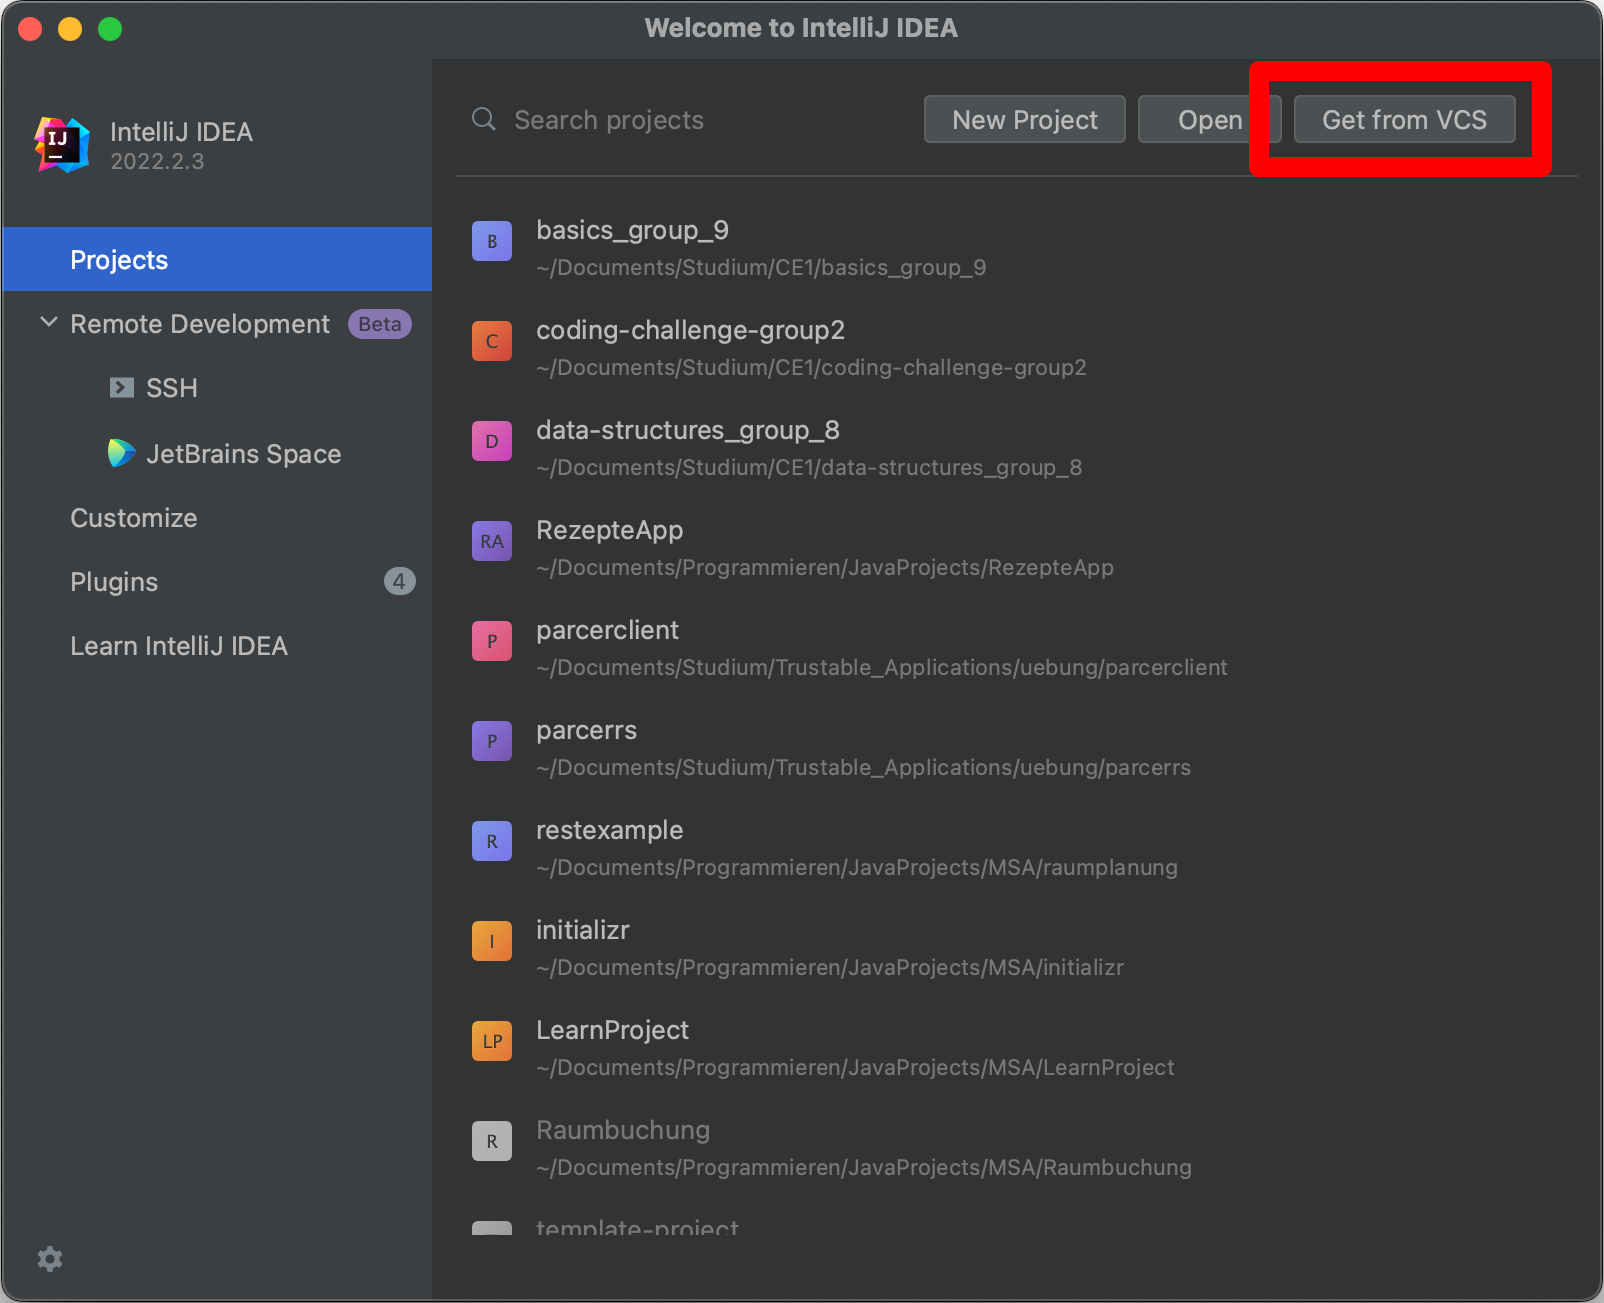The image size is (1604, 1303).
Task: Open project restexample
Action: [x=610, y=830]
